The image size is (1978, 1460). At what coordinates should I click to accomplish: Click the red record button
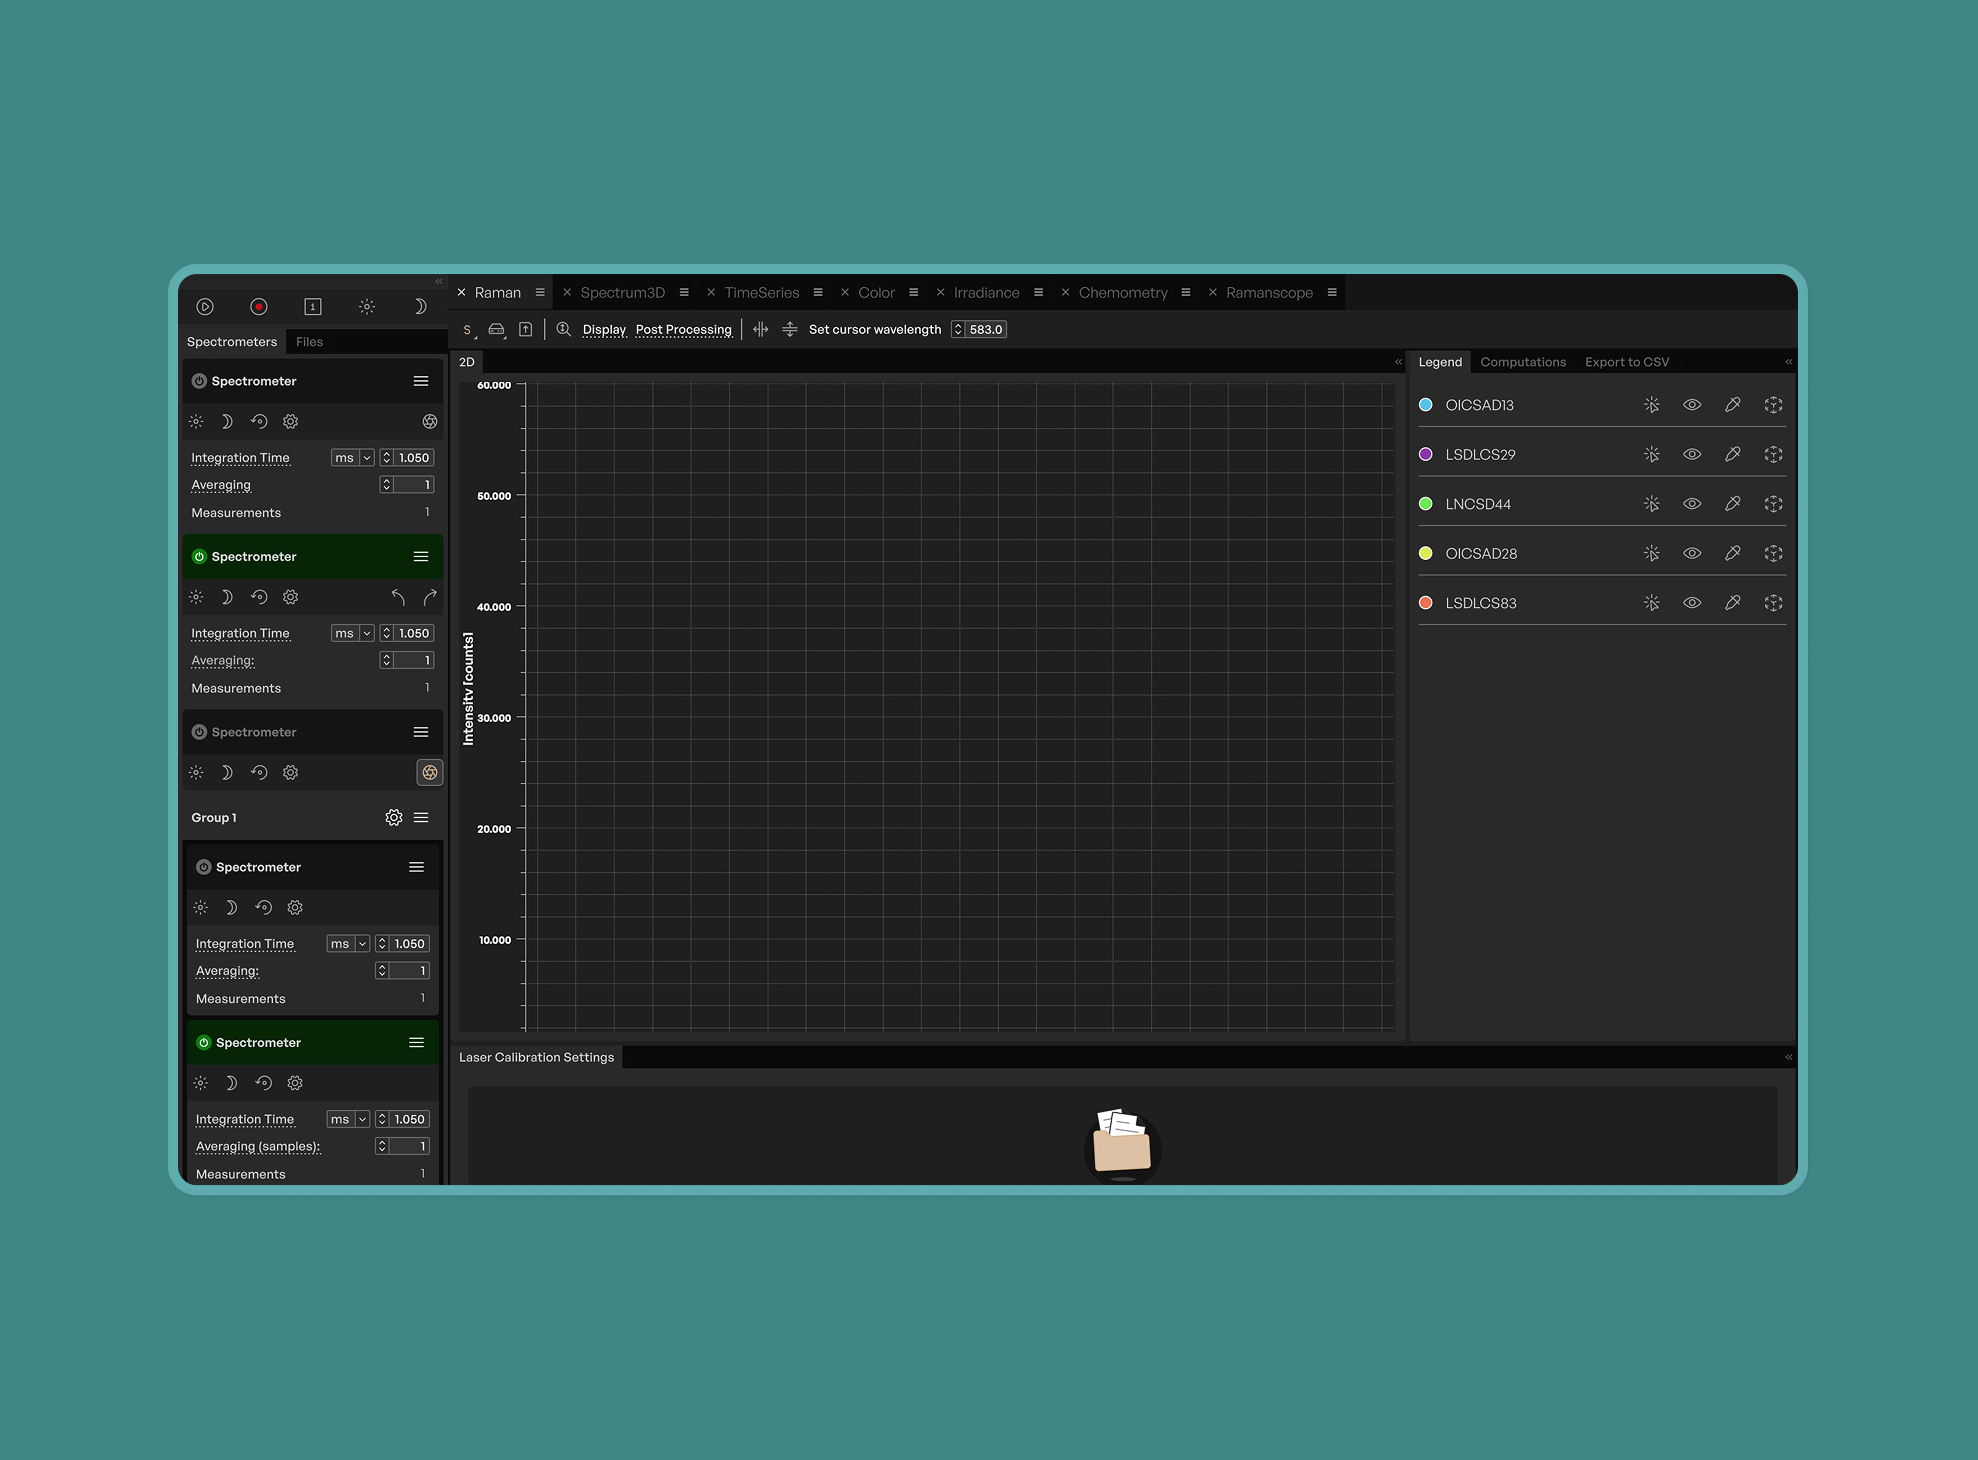click(x=259, y=307)
